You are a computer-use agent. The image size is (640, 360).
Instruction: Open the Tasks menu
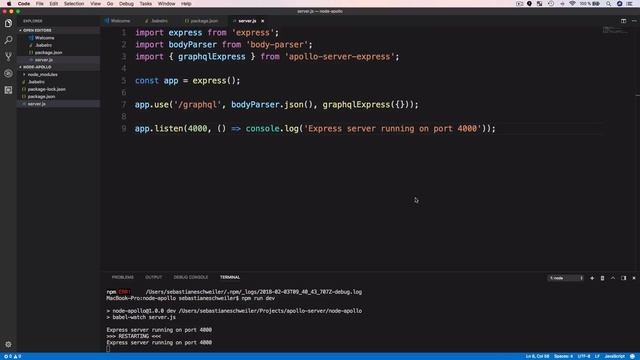pyautogui.click(x=146, y=4)
